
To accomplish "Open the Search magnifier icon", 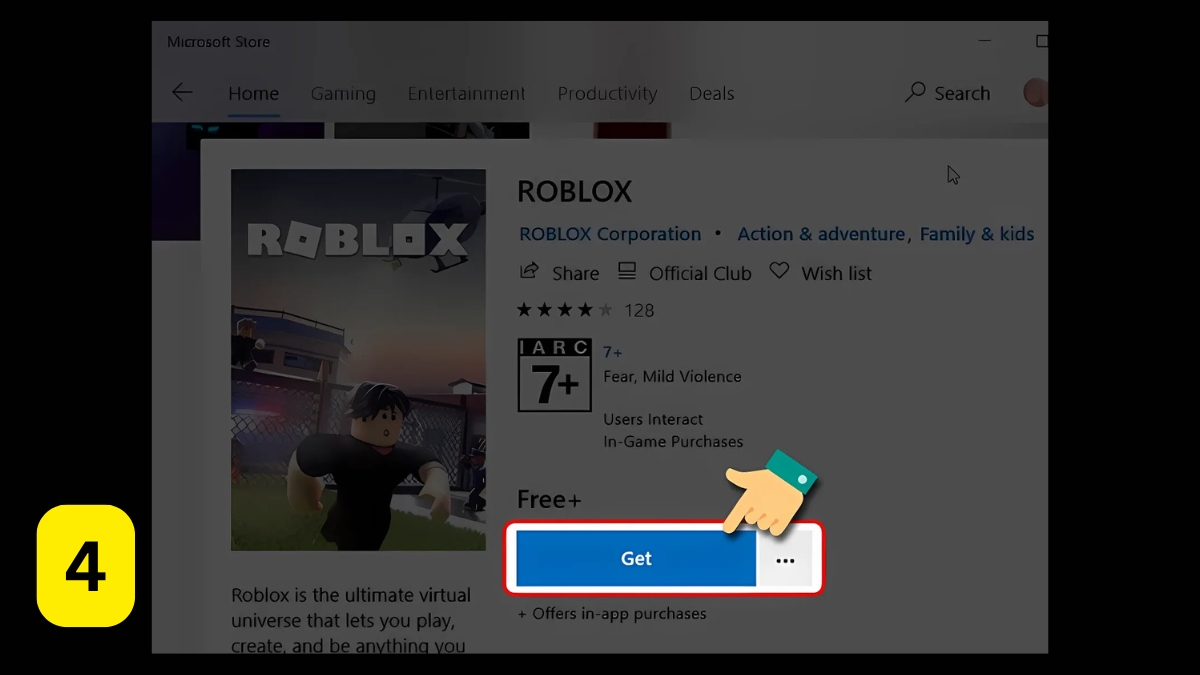I will [915, 92].
